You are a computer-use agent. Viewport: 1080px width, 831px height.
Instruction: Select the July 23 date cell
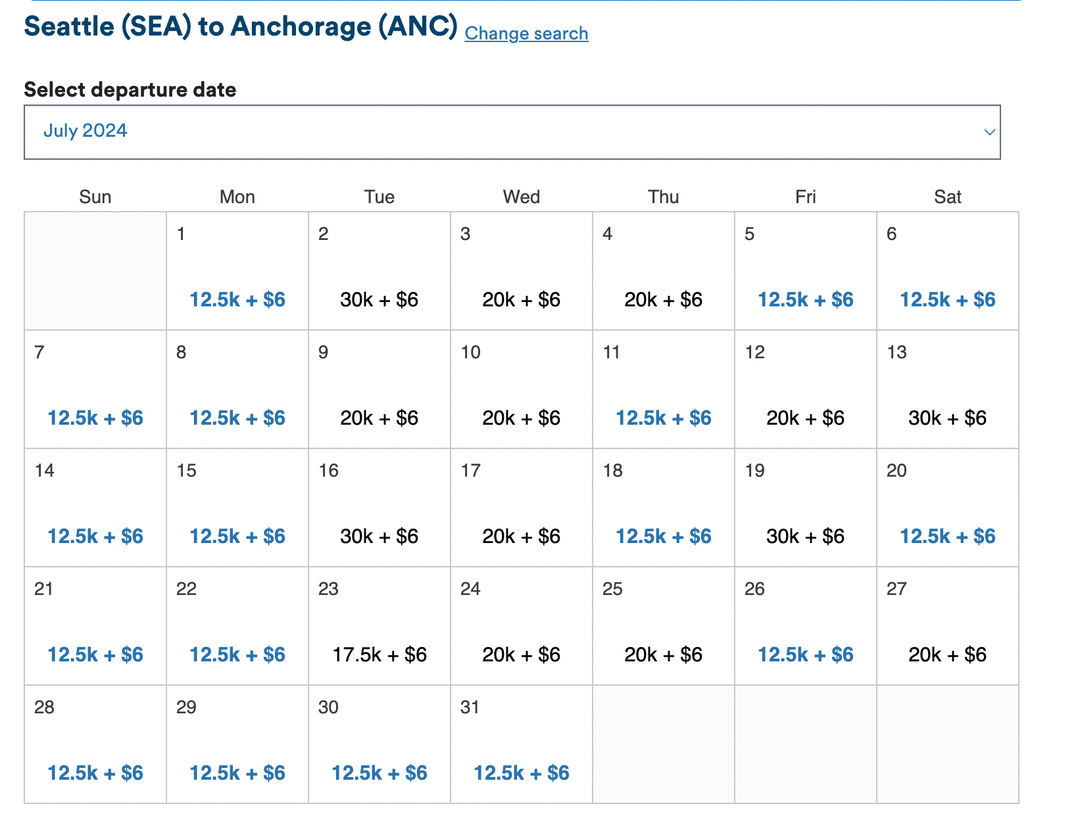click(x=379, y=626)
